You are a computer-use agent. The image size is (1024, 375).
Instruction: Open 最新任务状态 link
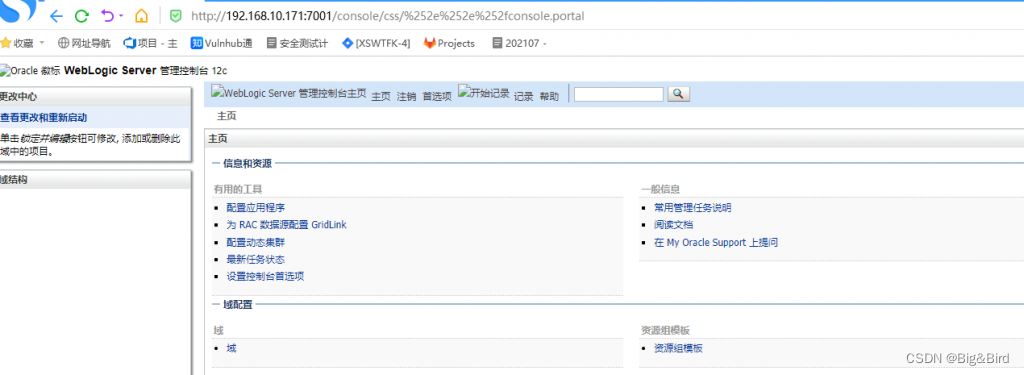pyautogui.click(x=256, y=259)
